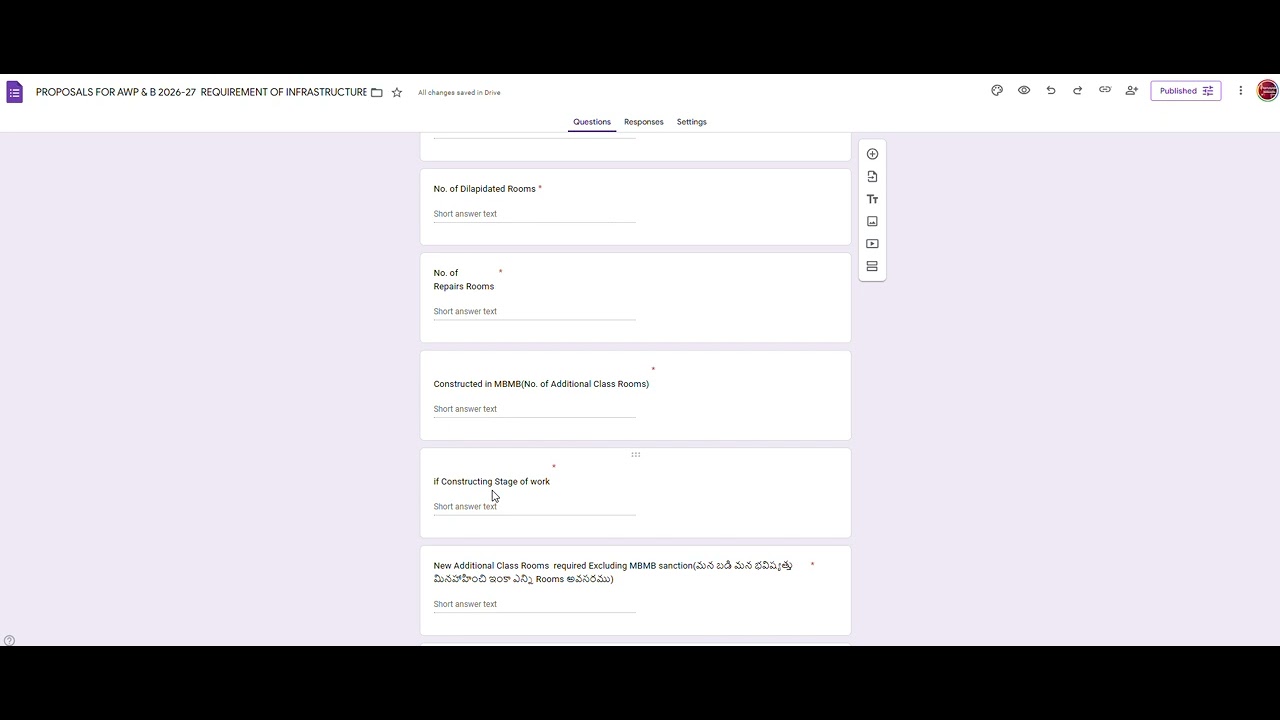Image resolution: width=1280 pixels, height=720 pixels.
Task: Add title and description
Action: [x=872, y=199]
